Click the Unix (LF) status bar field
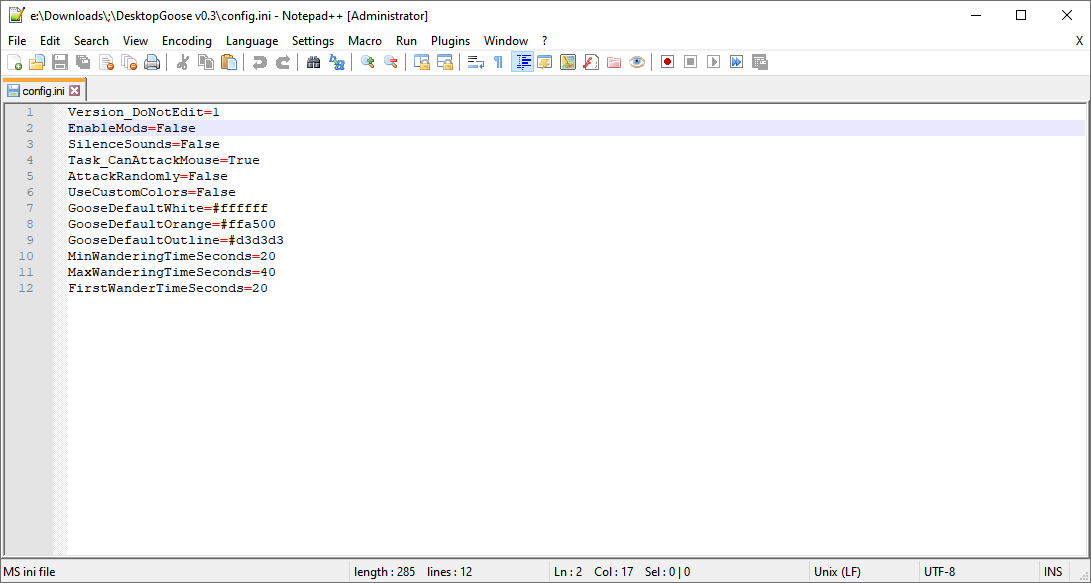1091x583 pixels. (837, 572)
